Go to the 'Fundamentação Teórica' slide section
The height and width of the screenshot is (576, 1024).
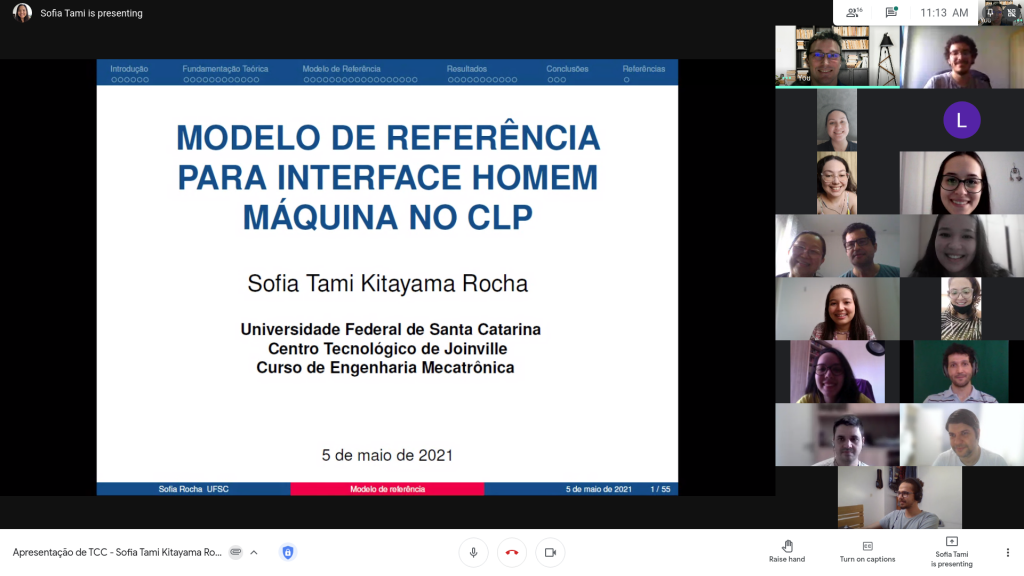point(225,69)
